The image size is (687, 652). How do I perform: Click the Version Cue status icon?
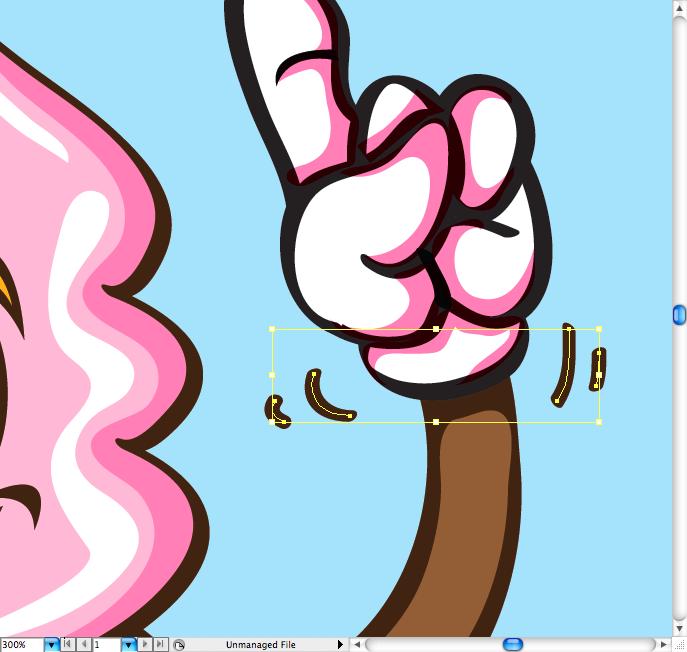(x=179, y=645)
